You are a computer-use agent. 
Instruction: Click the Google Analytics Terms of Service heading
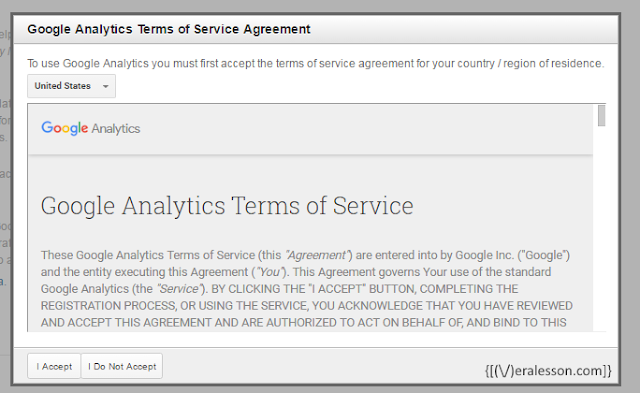[x=227, y=206]
